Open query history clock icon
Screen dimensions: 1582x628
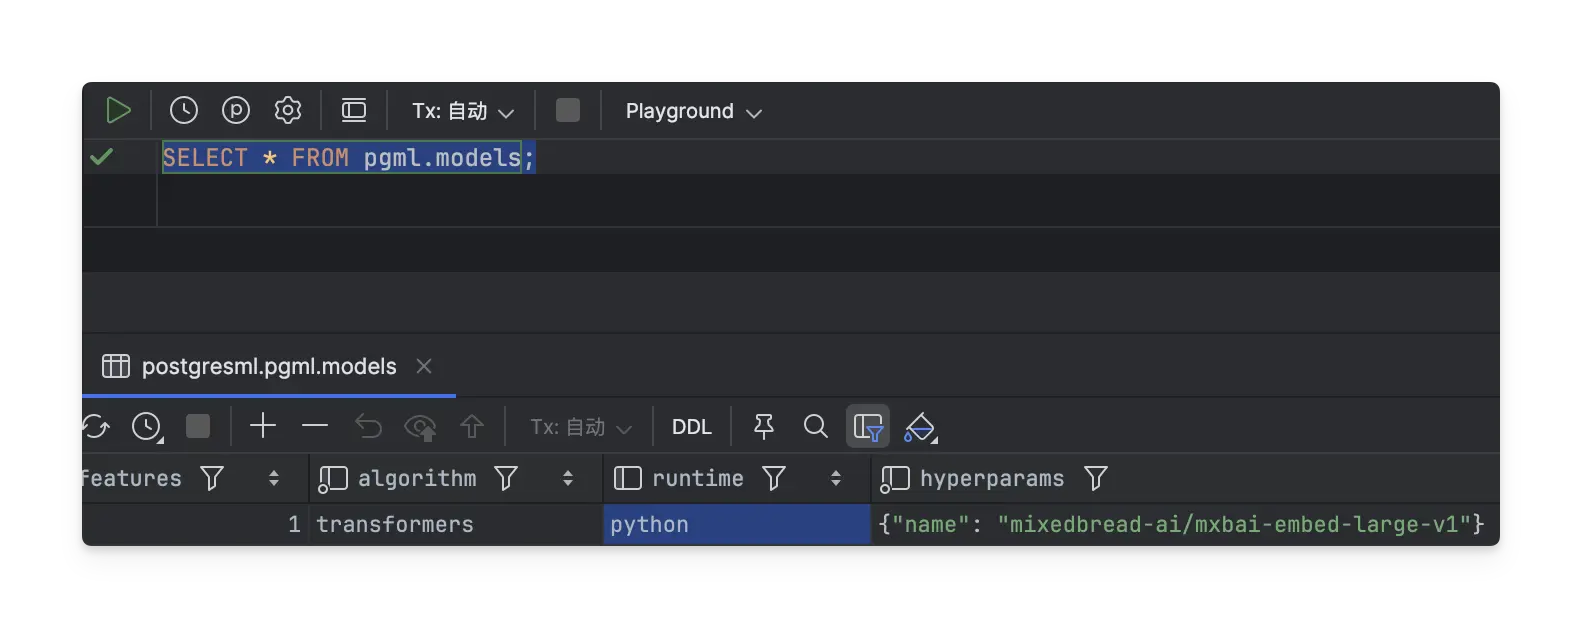pos(184,111)
